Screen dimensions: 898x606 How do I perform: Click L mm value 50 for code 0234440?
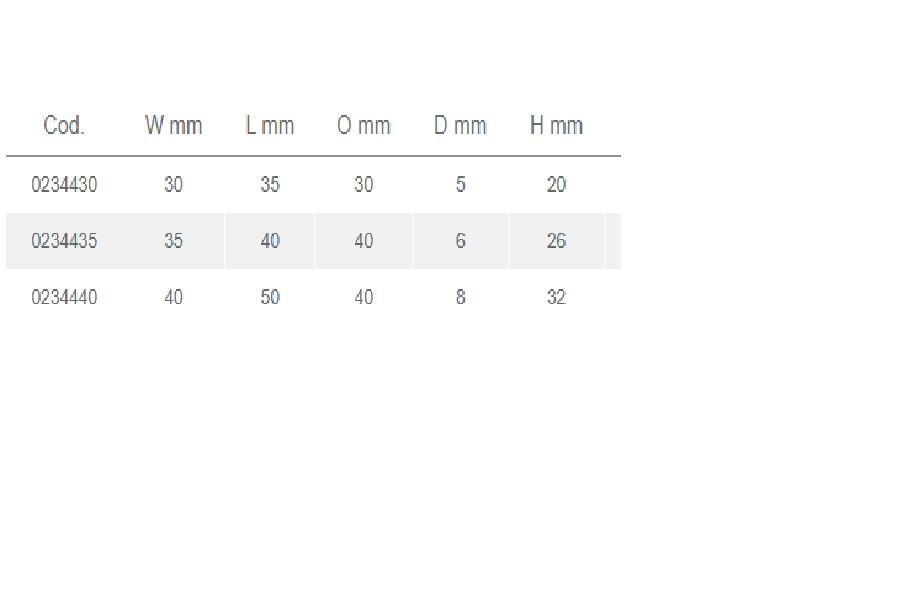pyautogui.click(x=270, y=297)
